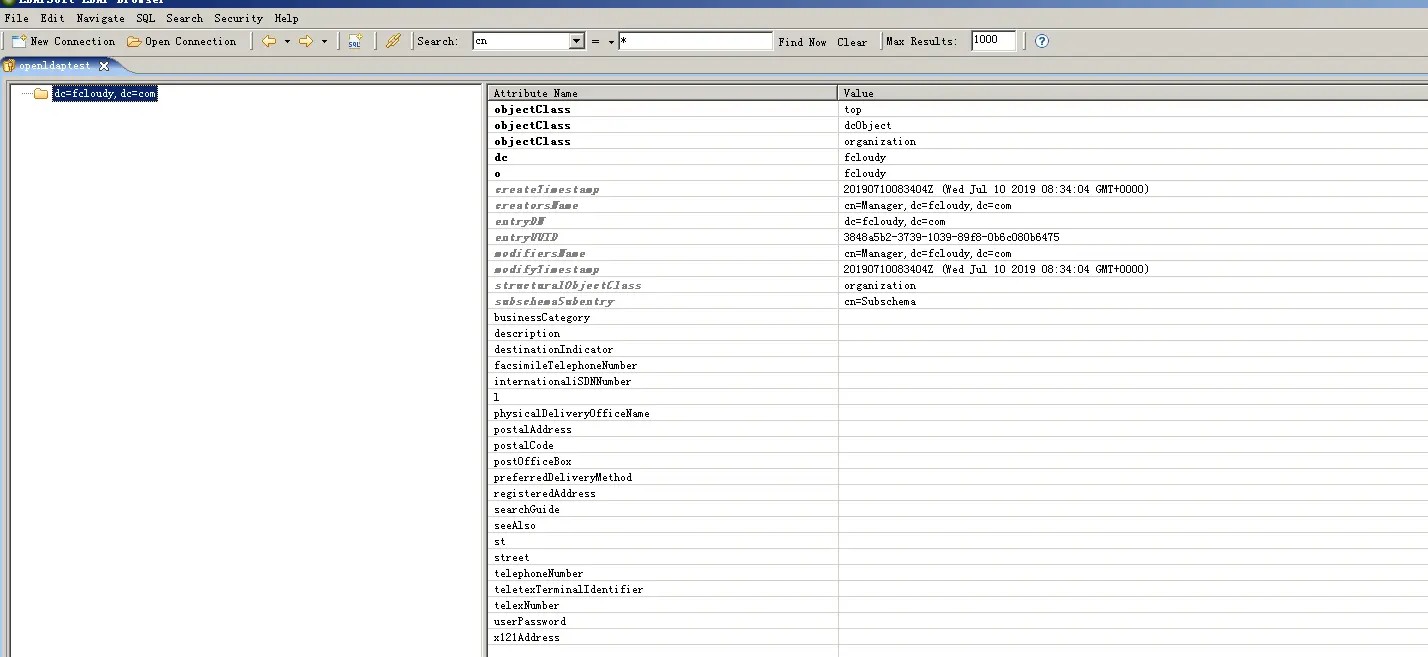The height and width of the screenshot is (657, 1428).
Task: Click the Attribute Name column header
Action: click(535, 93)
